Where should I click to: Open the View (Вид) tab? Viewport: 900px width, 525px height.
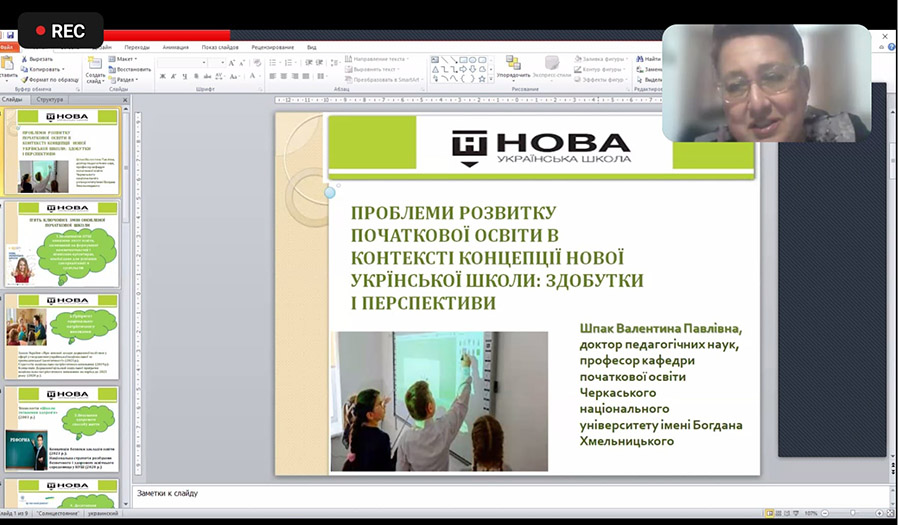pos(312,47)
